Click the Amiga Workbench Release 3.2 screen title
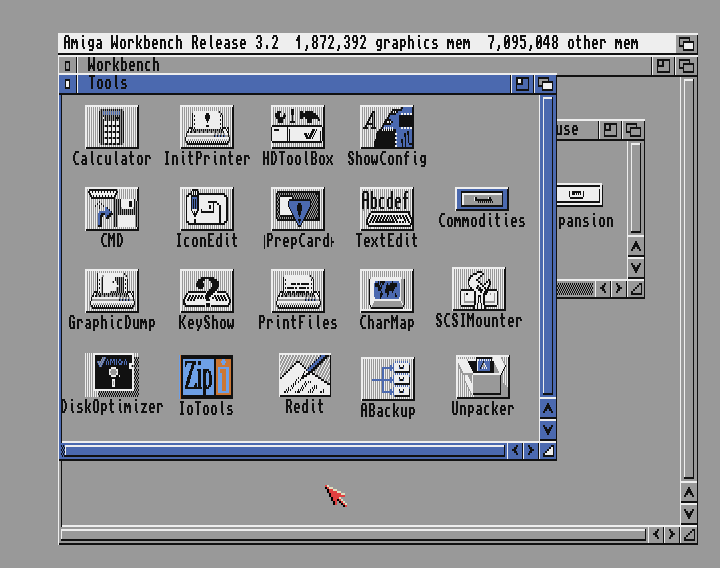 [x=171, y=43]
